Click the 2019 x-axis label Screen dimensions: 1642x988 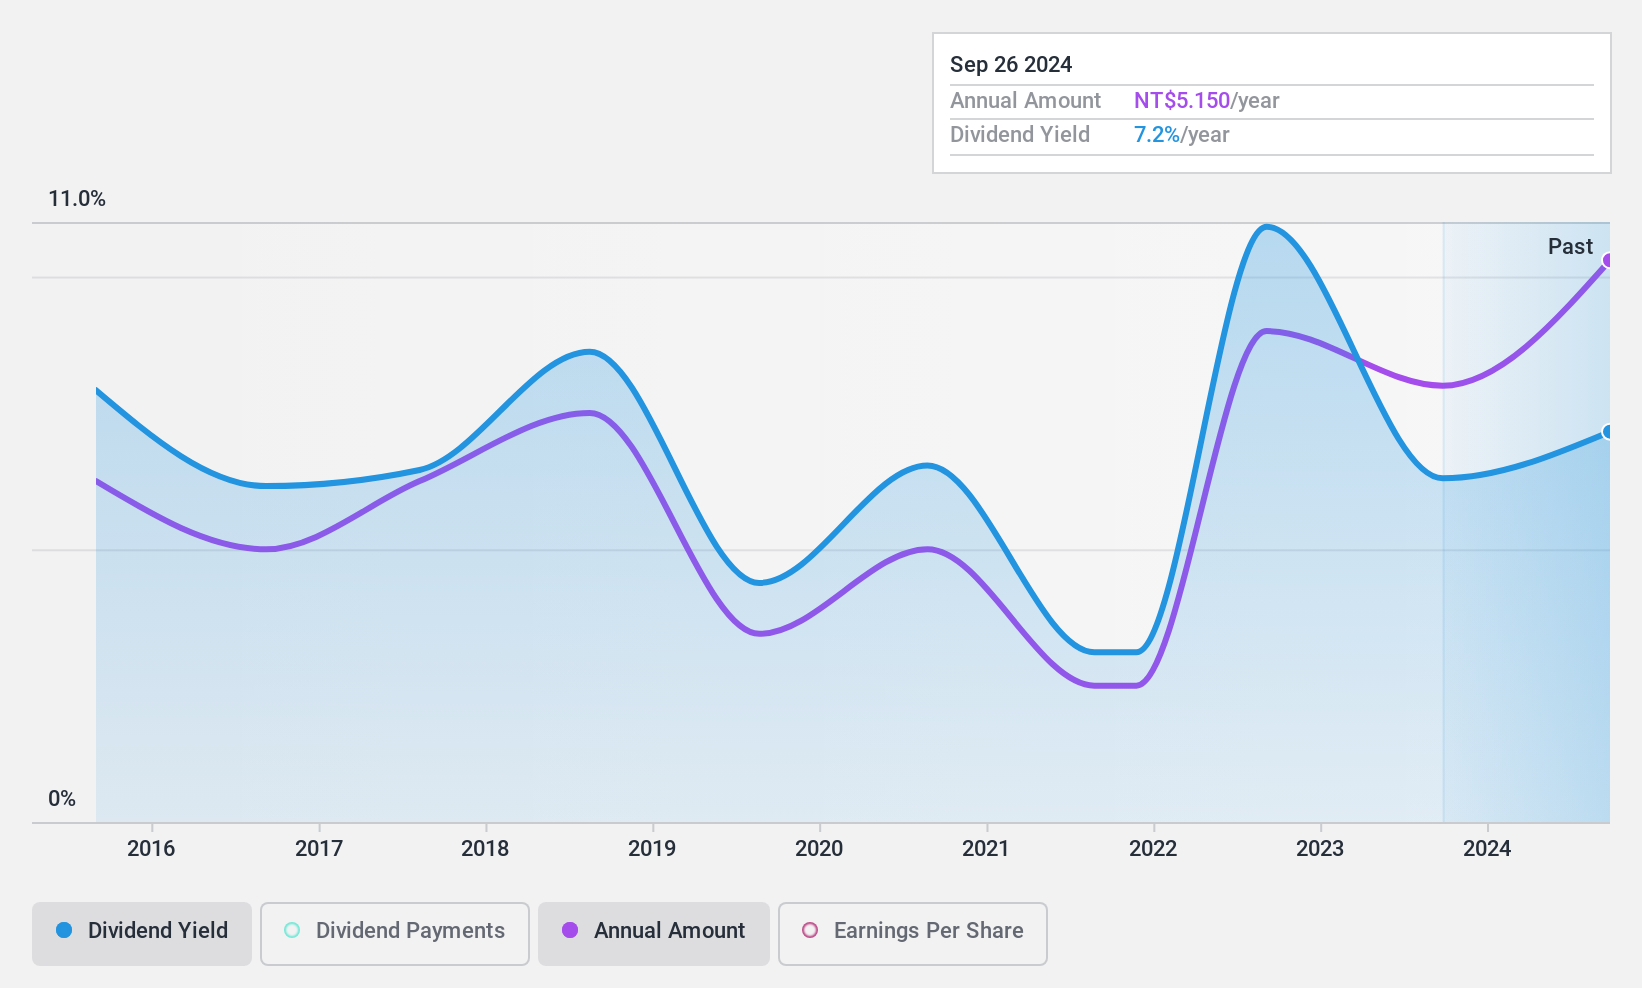click(x=652, y=849)
